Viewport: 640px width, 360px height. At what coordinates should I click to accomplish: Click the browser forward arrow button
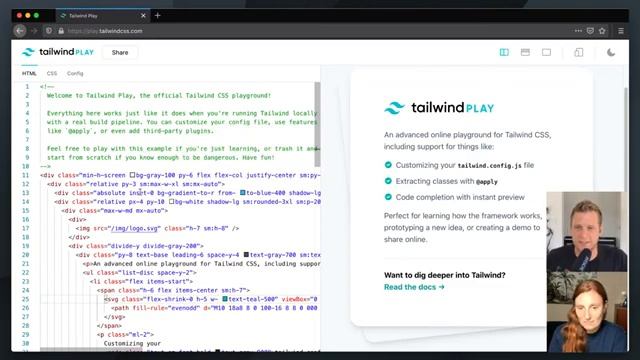34,31
